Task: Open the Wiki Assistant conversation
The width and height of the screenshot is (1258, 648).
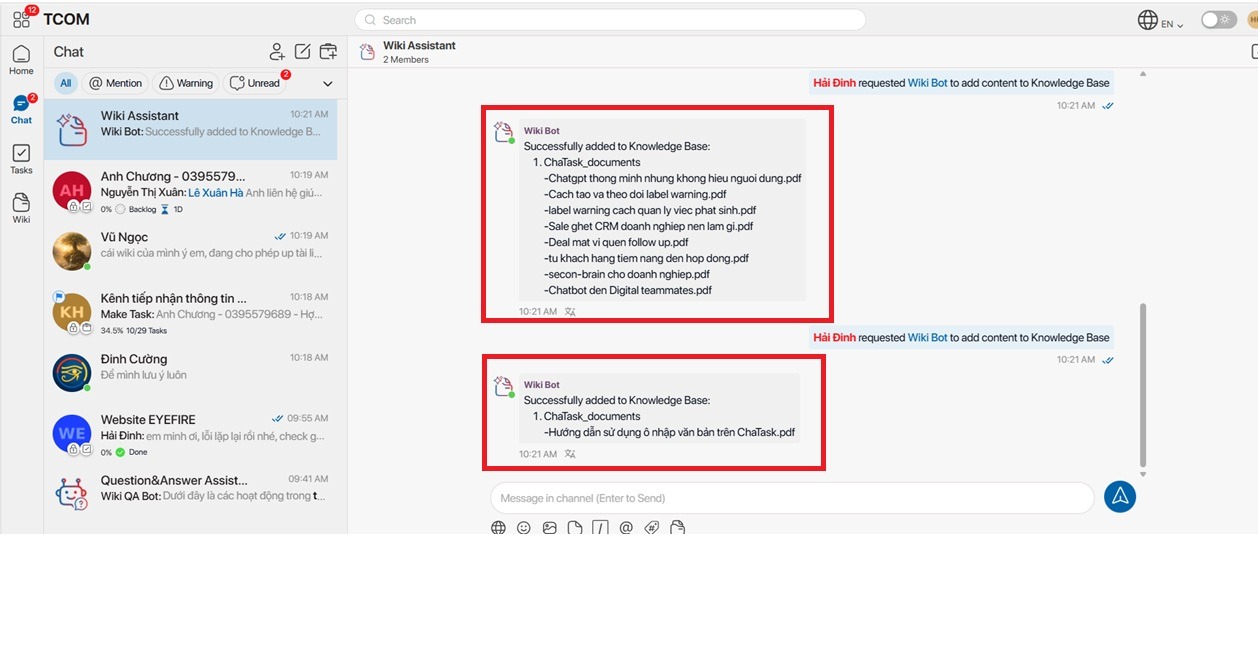Action: coord(191,129)
